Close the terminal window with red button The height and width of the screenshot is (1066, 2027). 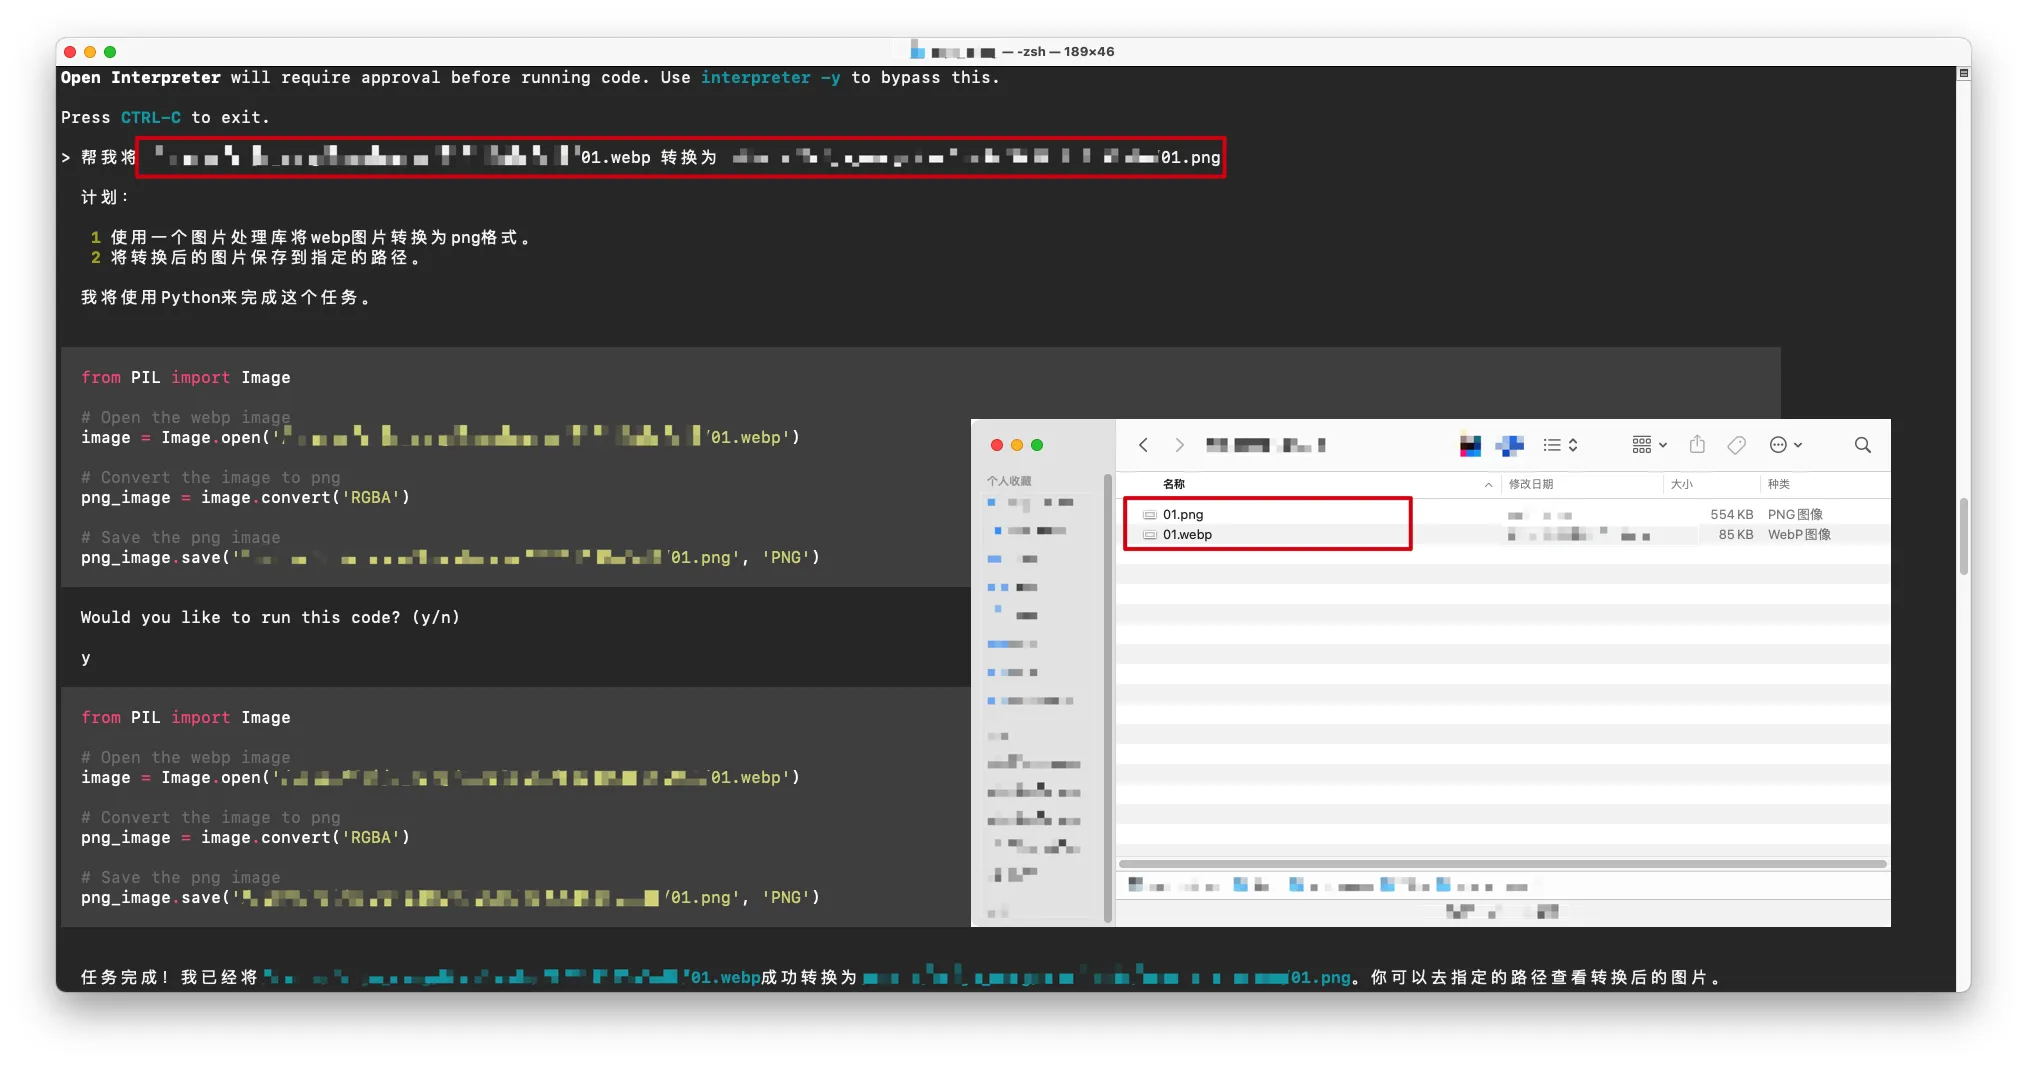click(70, 52)
